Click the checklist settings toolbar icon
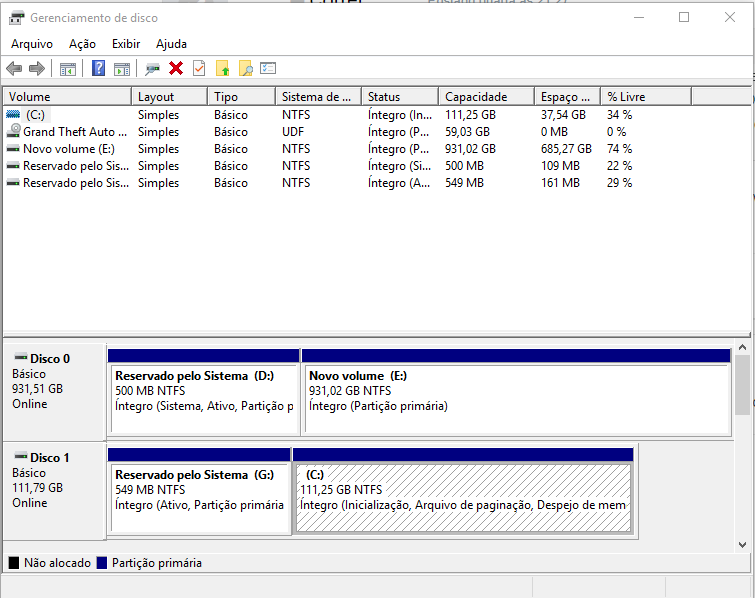Image resolution: width=755 pixels, height=598 pixels. pos(268,68)
